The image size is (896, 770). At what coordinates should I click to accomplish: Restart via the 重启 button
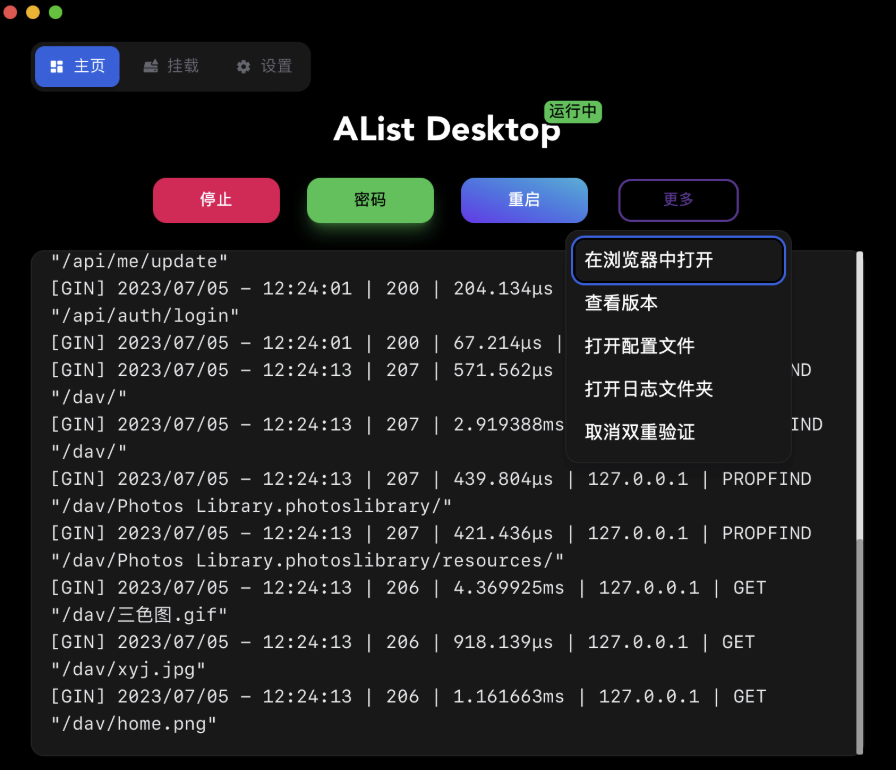pos(524,200)
